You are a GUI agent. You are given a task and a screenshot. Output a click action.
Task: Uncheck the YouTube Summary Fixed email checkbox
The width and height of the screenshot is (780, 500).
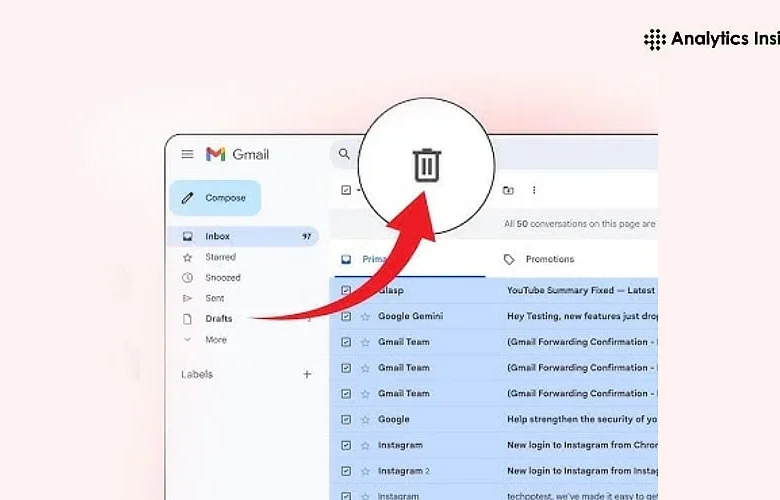pos(346,290)
